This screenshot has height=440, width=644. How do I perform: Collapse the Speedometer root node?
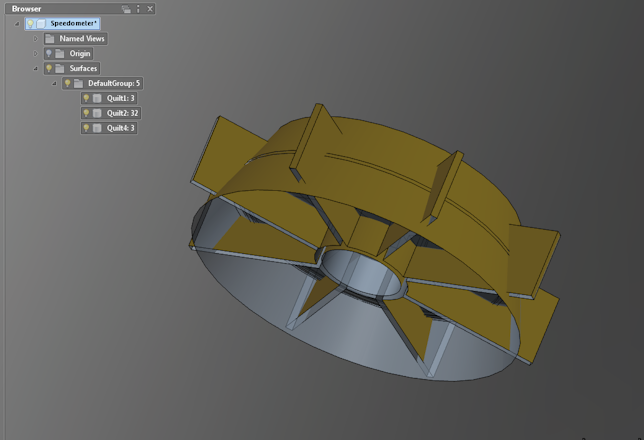point(17,24)
